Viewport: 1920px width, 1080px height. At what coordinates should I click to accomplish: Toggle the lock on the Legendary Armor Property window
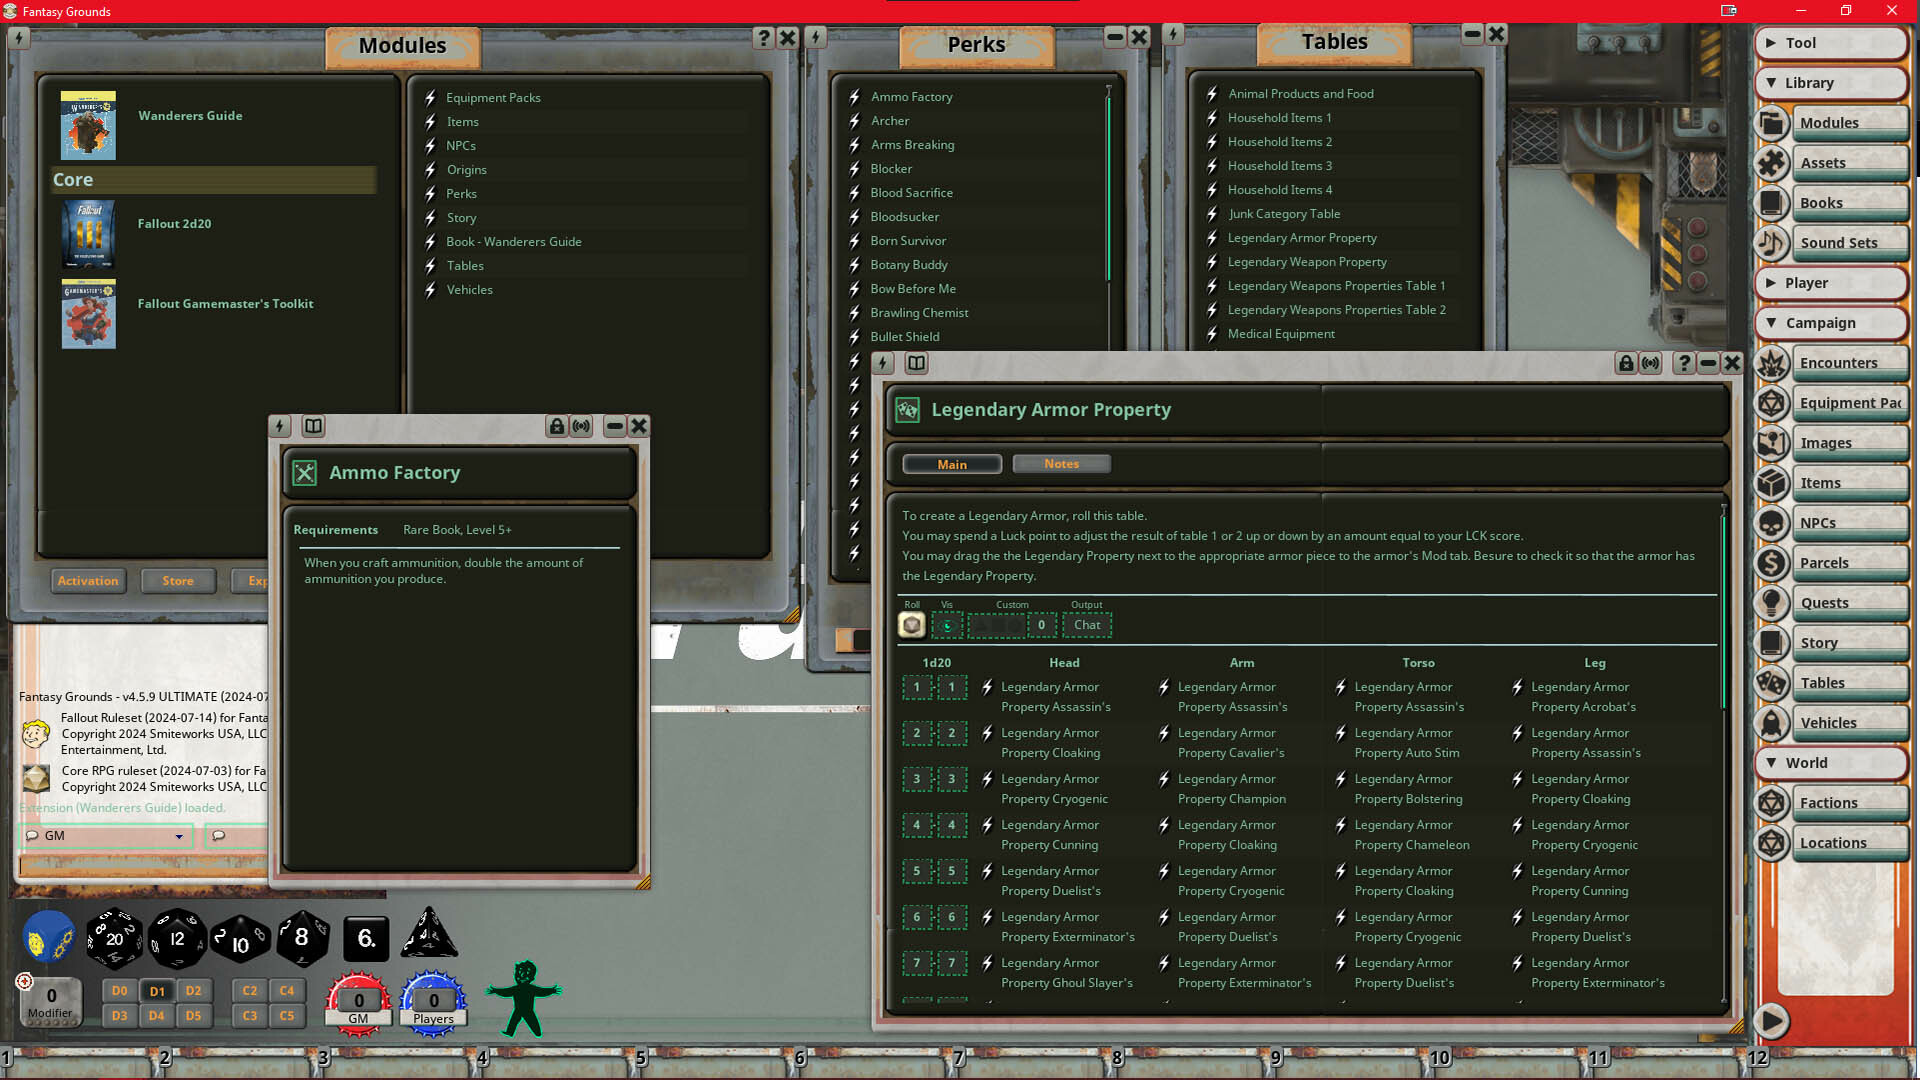[x=1626, y=363]
